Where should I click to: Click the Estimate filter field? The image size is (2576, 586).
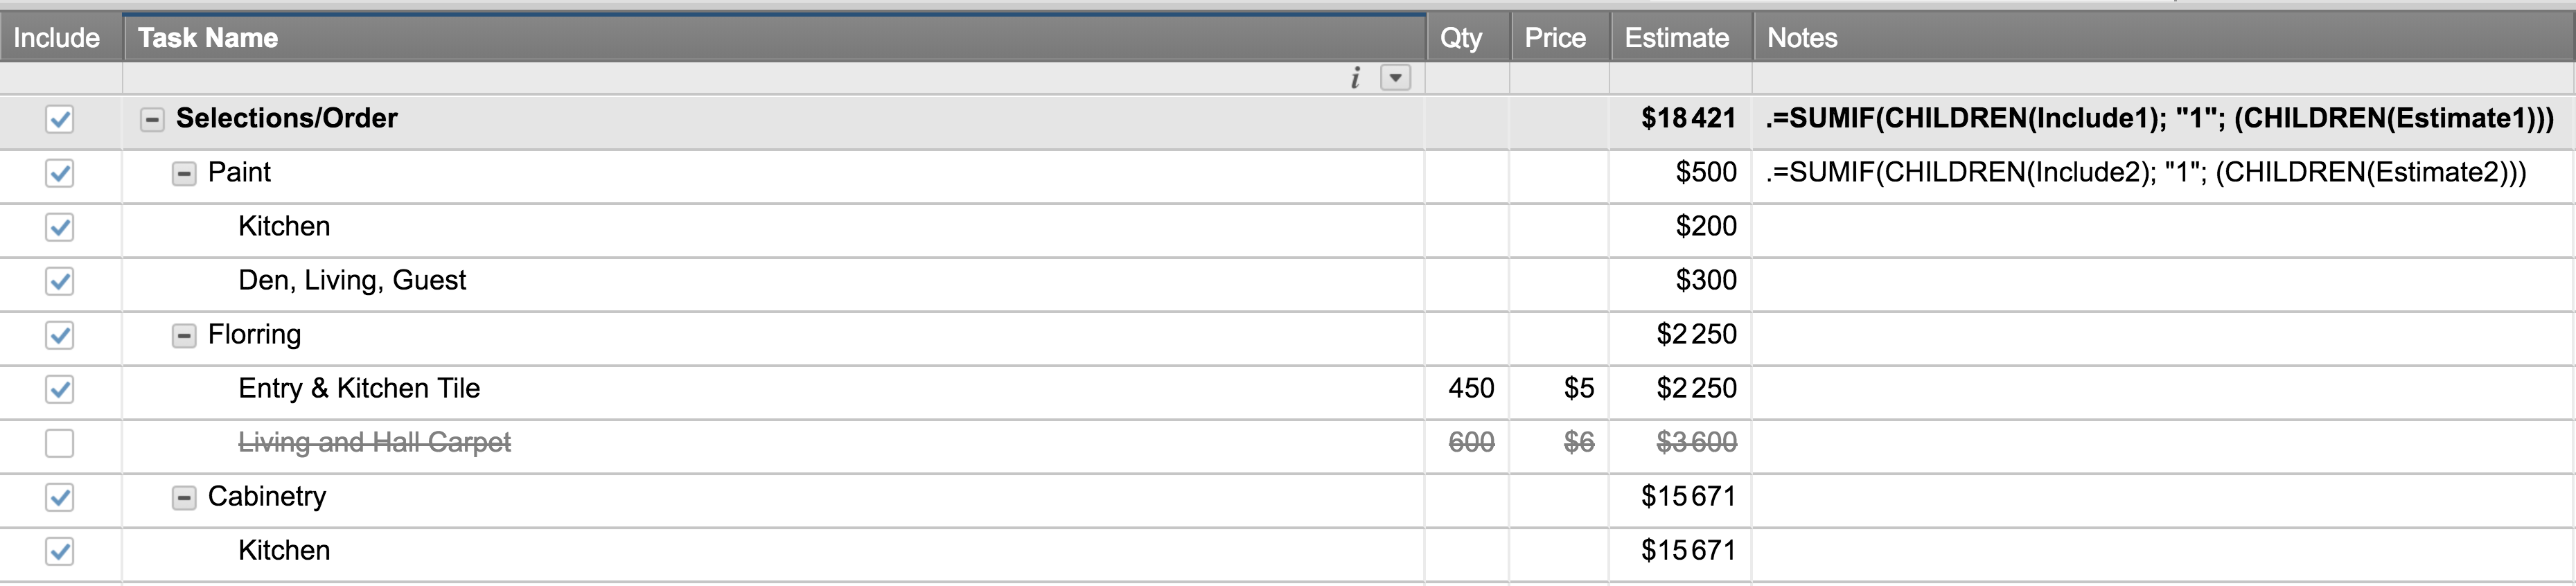(1681, 78)
